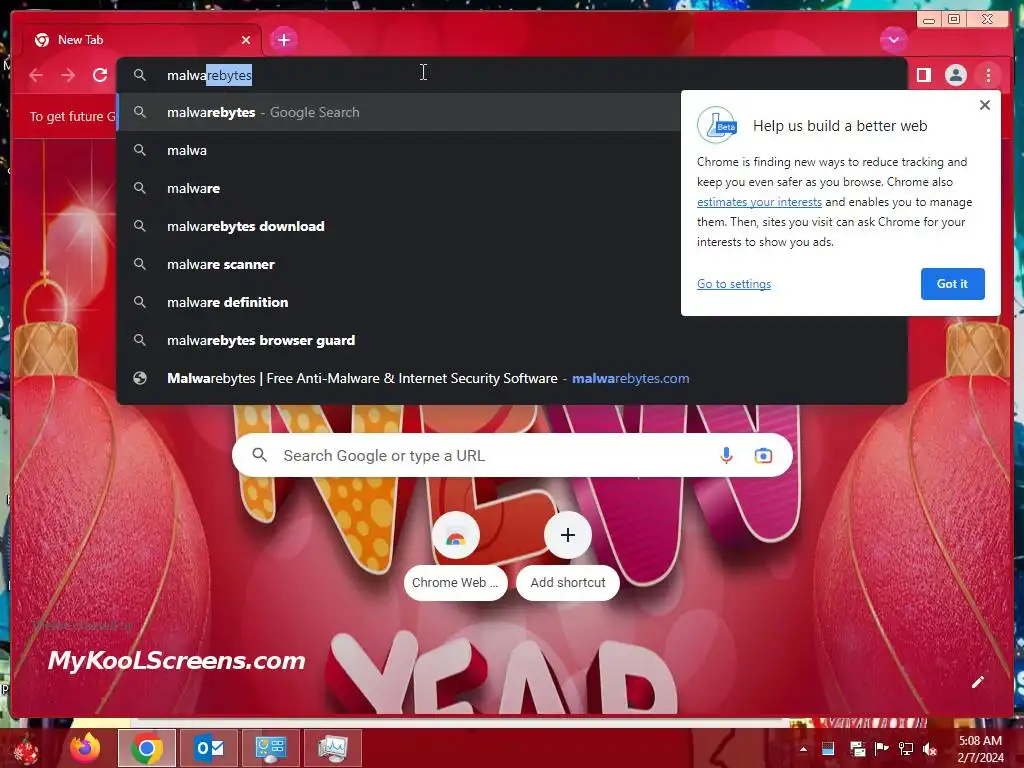The image size is (1024, 768).
Task: Click the customize page pencil icon
Action: click(x=977, y=682)
